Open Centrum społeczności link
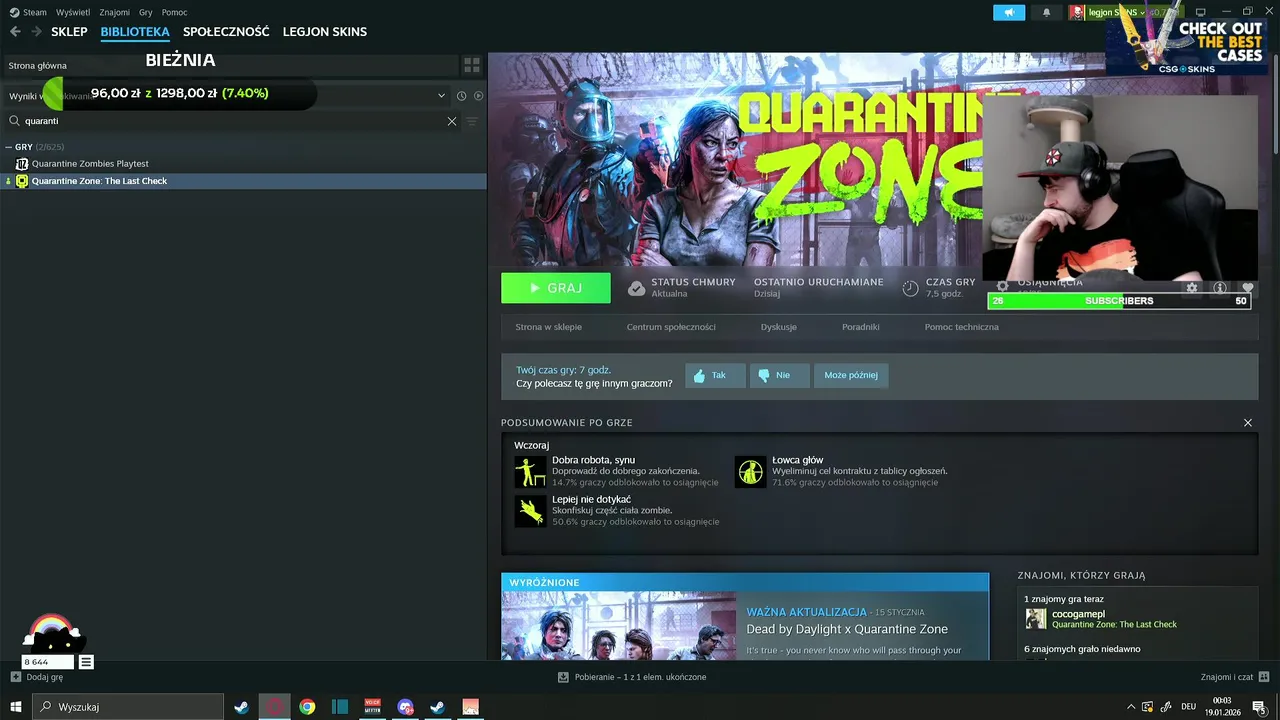 coord(671,327)
